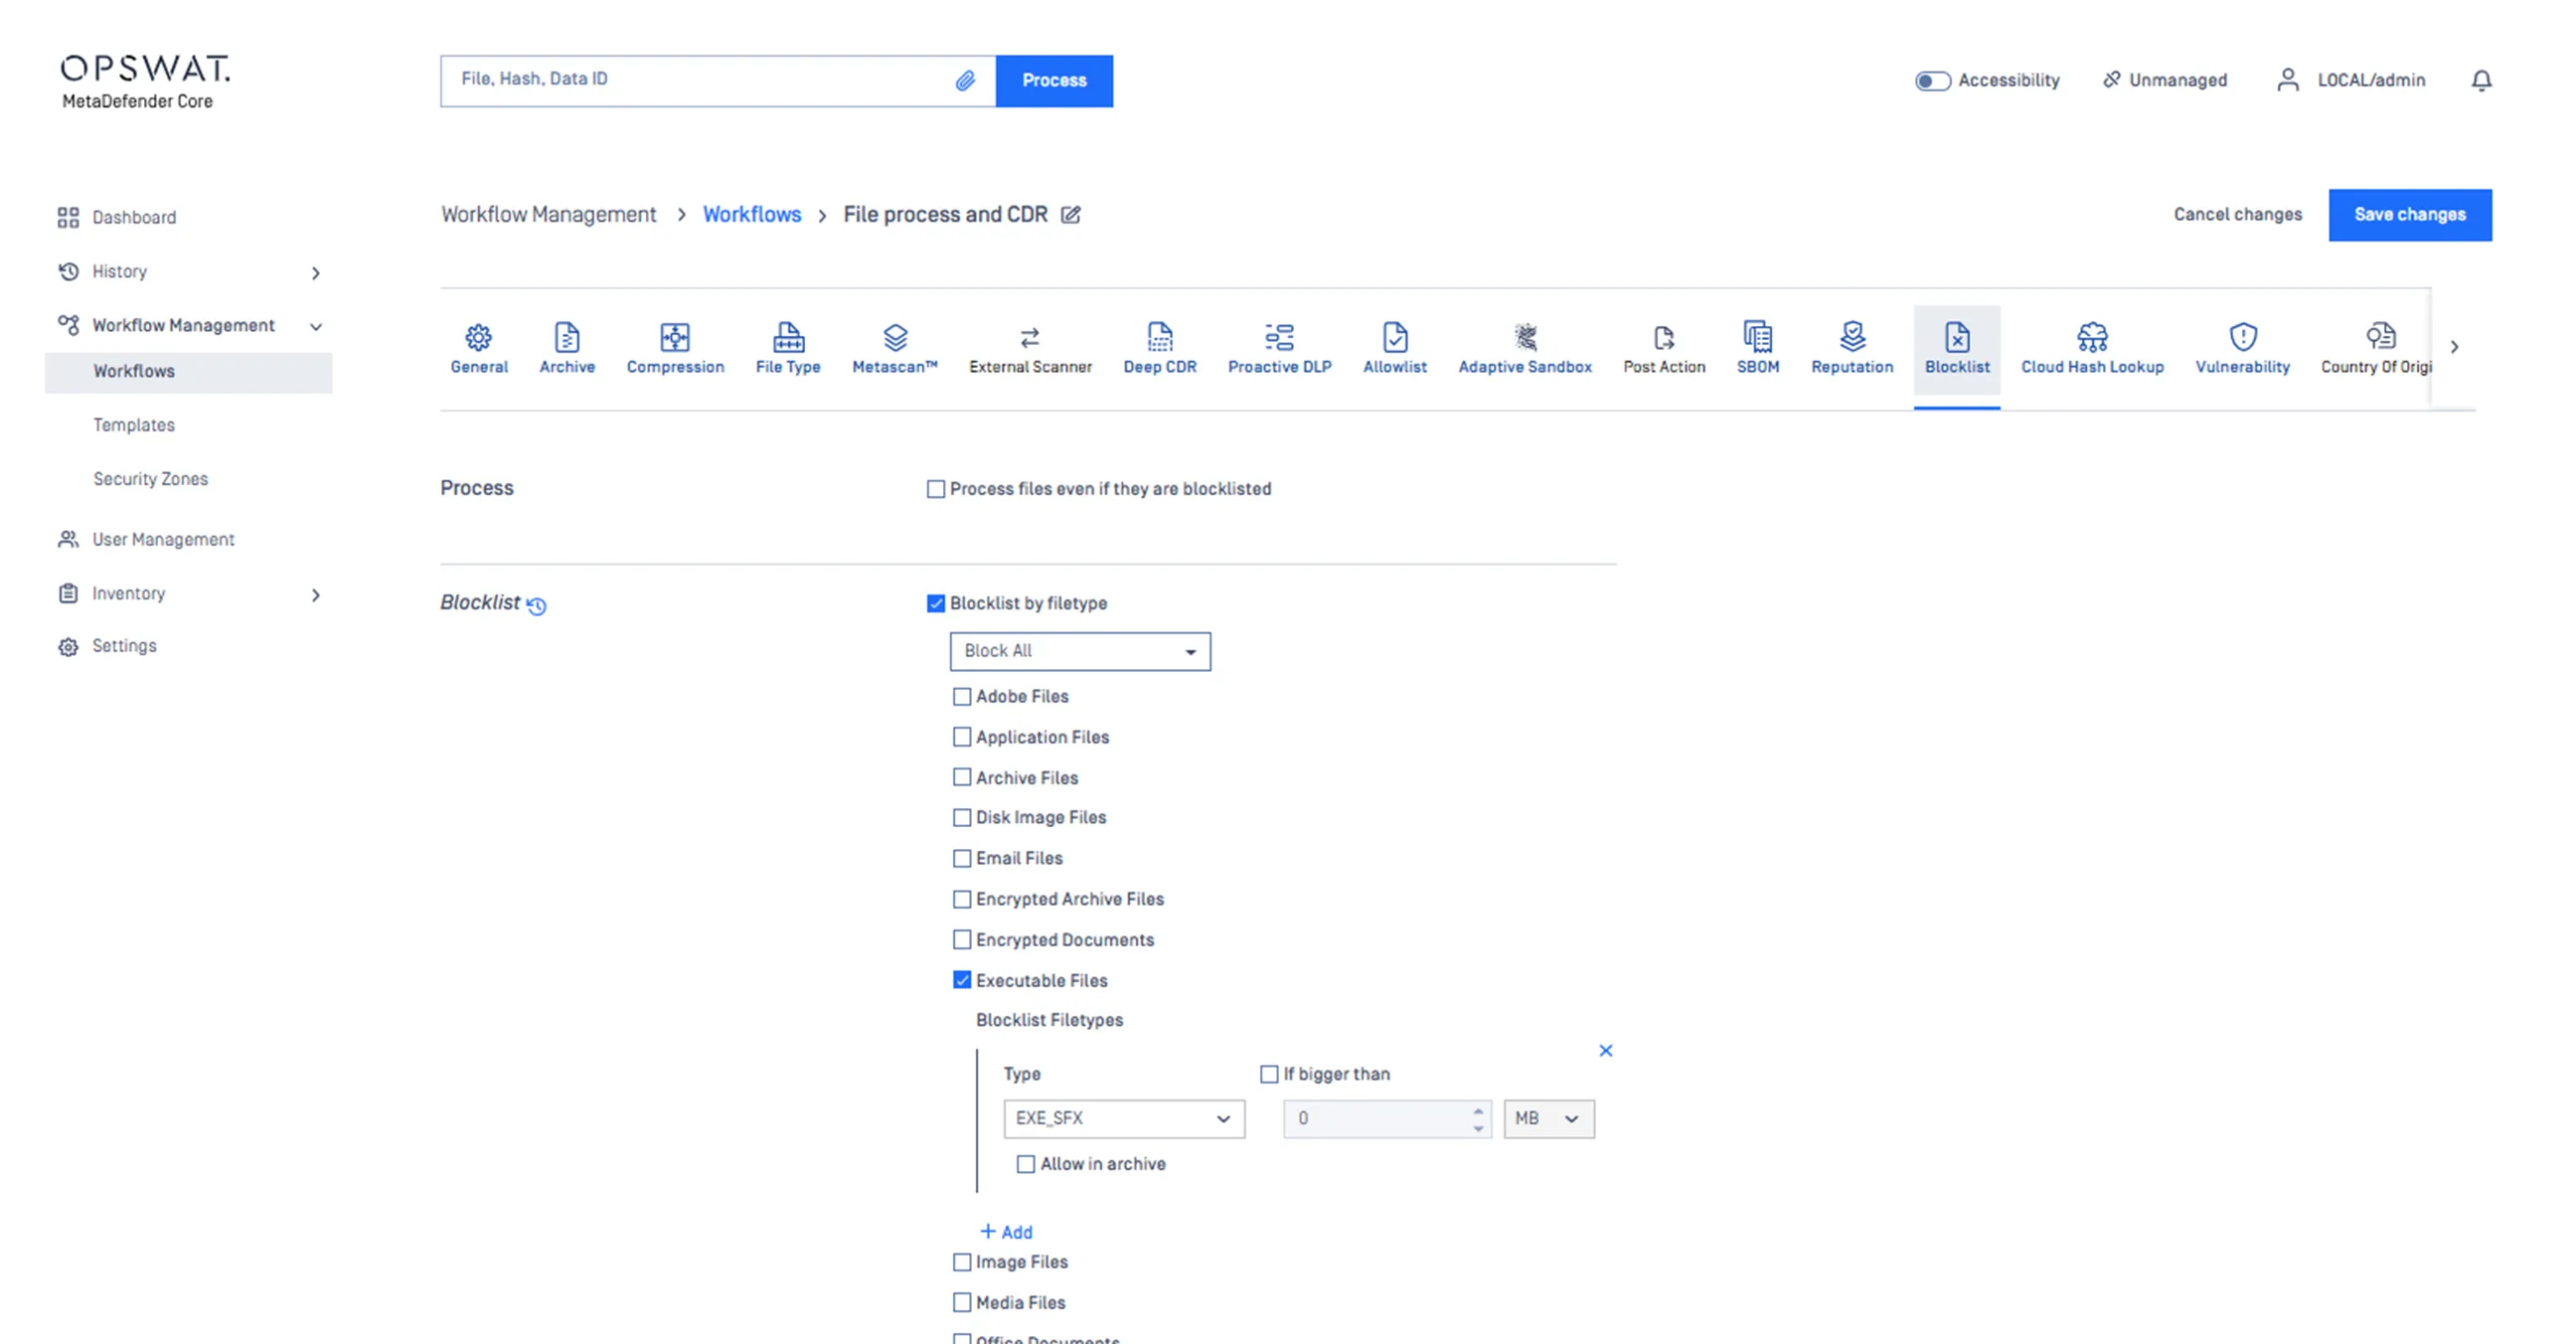Open the EXE_SFX type dropdown

tap(1123, 1118)
